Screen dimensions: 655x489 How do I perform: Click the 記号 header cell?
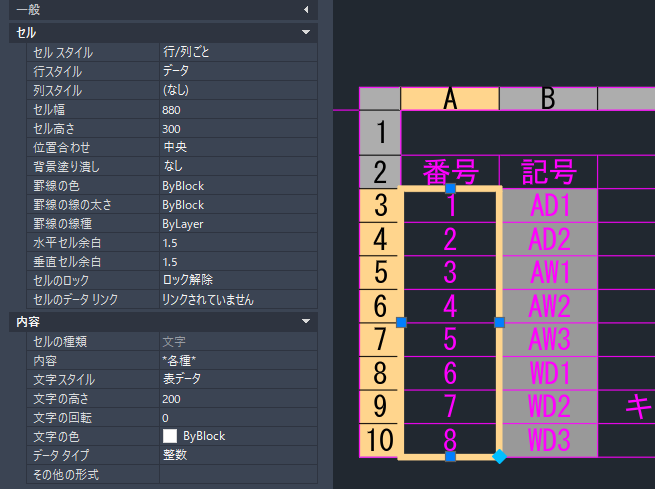pos(548,171)
